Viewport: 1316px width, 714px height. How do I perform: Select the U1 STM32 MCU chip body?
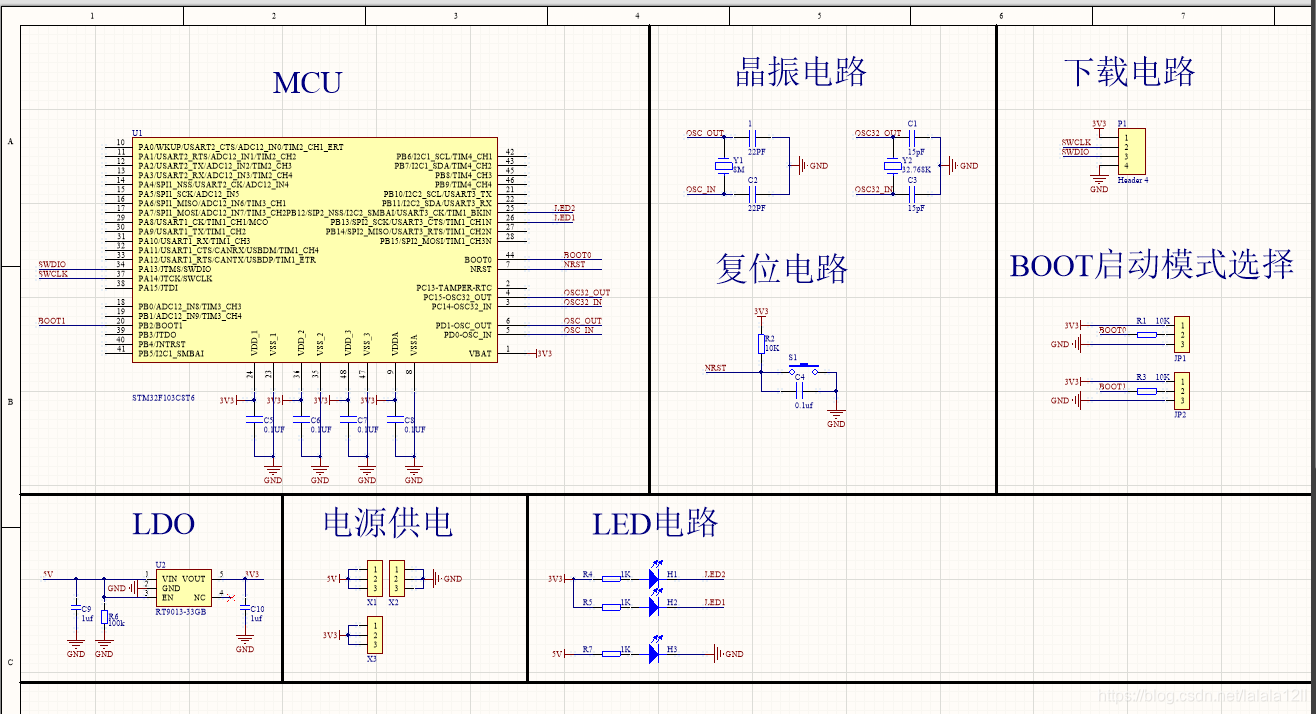(x=315, y=250)
